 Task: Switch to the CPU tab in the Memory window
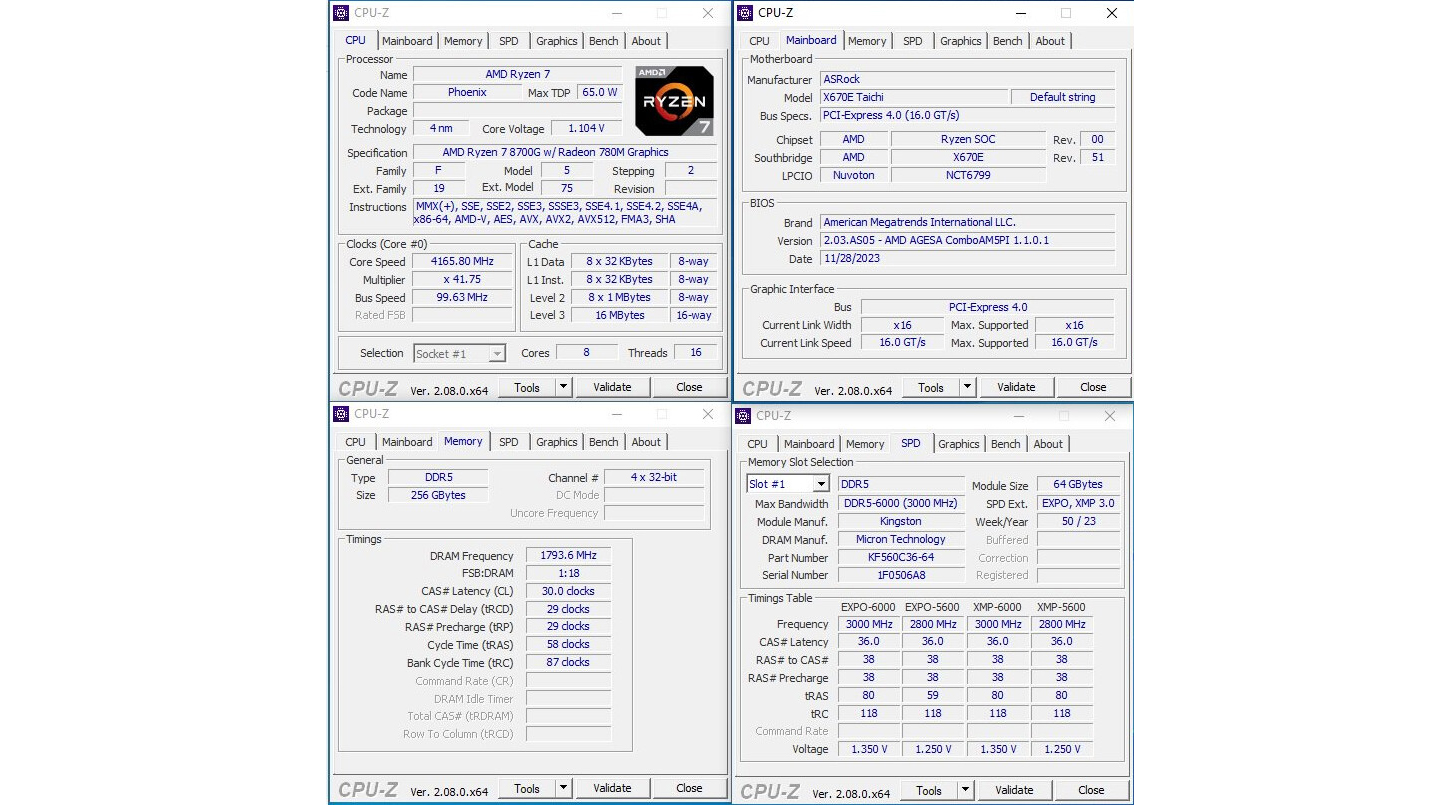click(x=356, y=442)
